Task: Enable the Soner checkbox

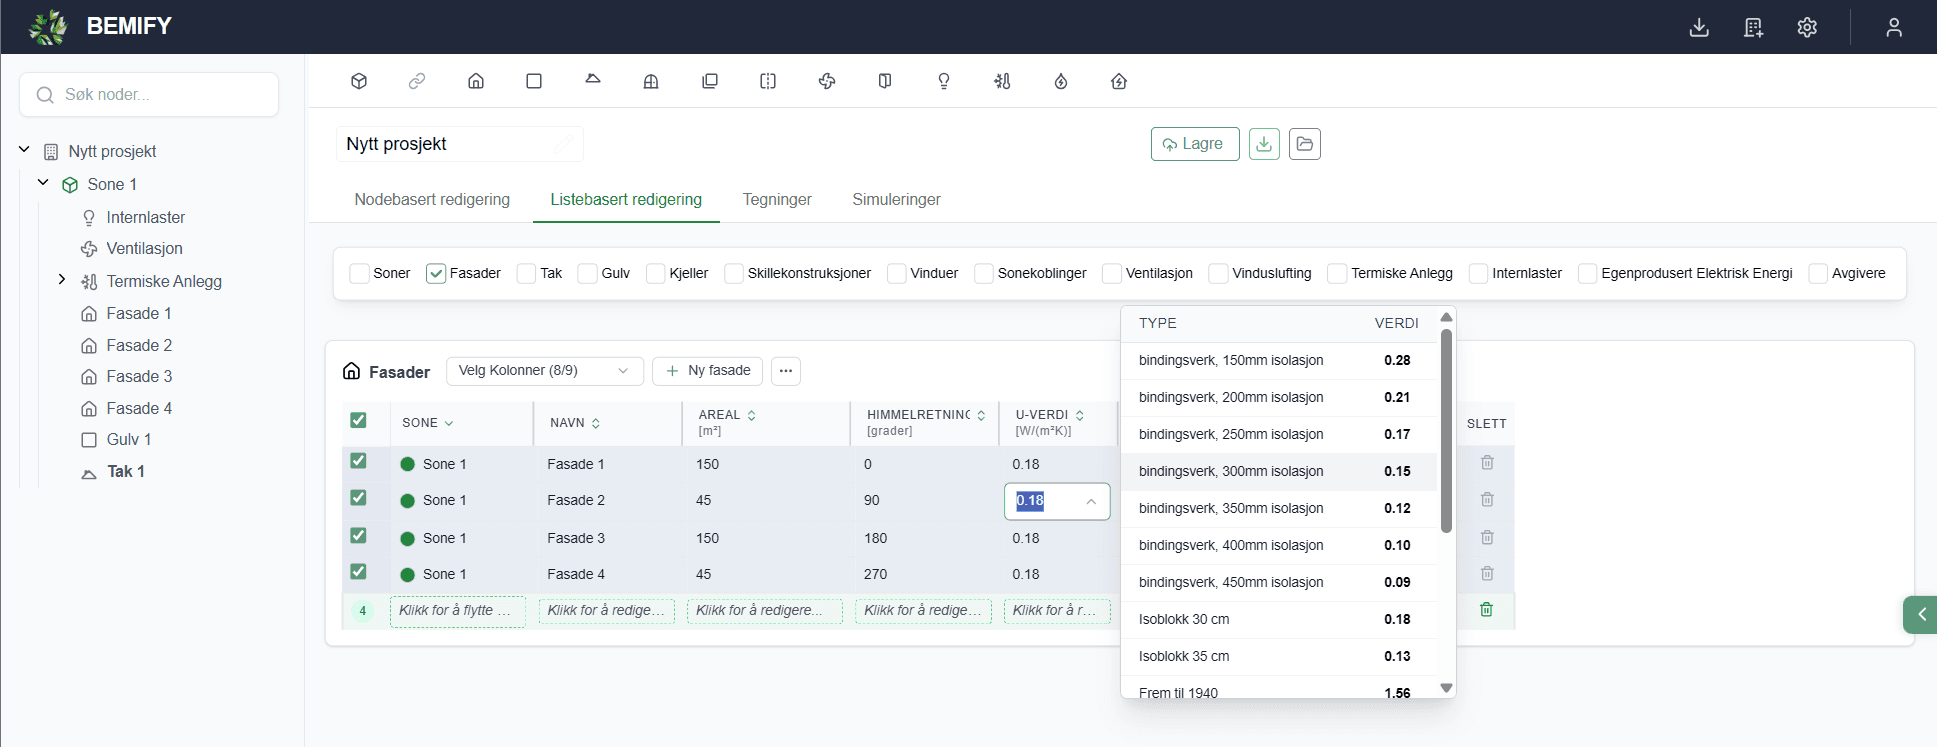Action: pyautogui.click(x=359, y=273)
